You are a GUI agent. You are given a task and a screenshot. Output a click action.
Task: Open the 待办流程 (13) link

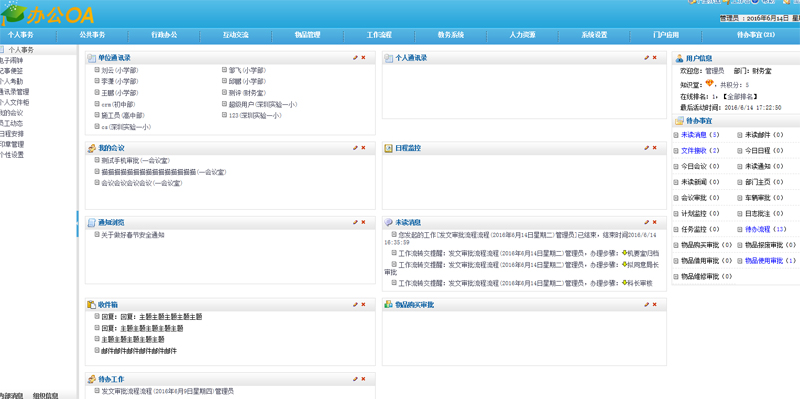pyautogui.click(x=766, y=230)
